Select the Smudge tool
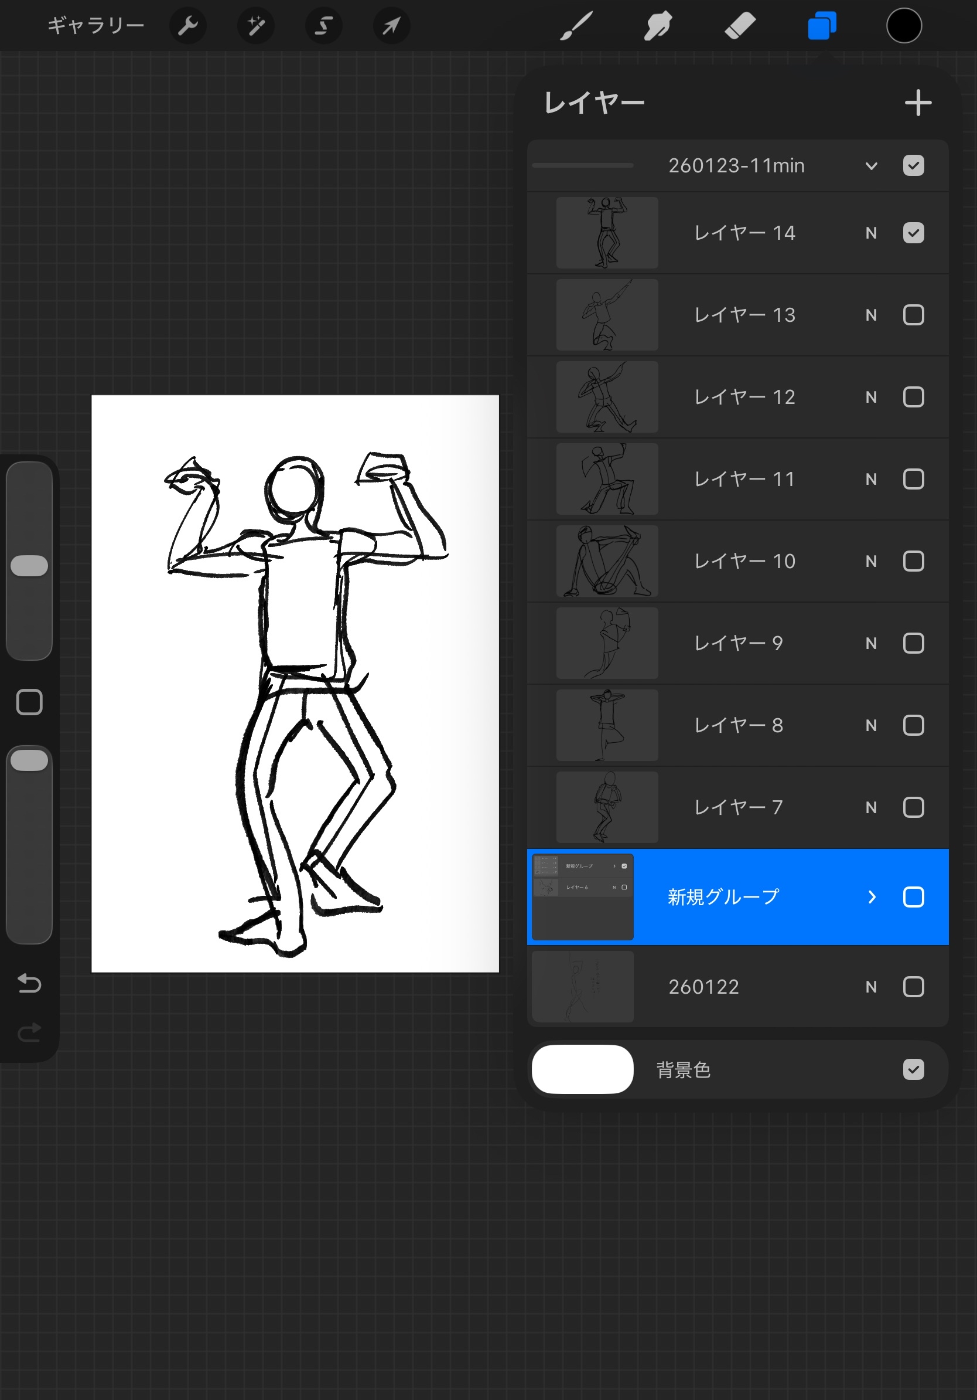 pyautogui.click(x=658, y=26)
